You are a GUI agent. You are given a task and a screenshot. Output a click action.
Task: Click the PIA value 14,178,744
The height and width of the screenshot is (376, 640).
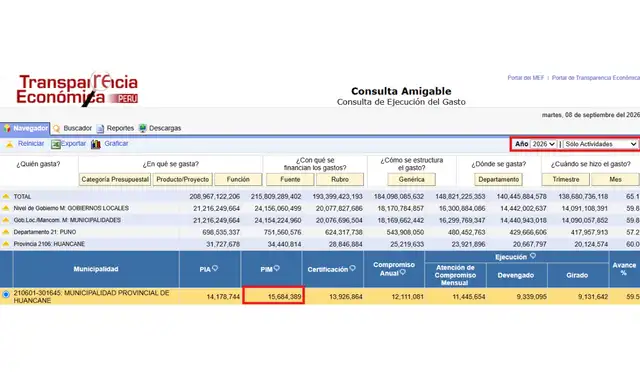pos(223,297)
